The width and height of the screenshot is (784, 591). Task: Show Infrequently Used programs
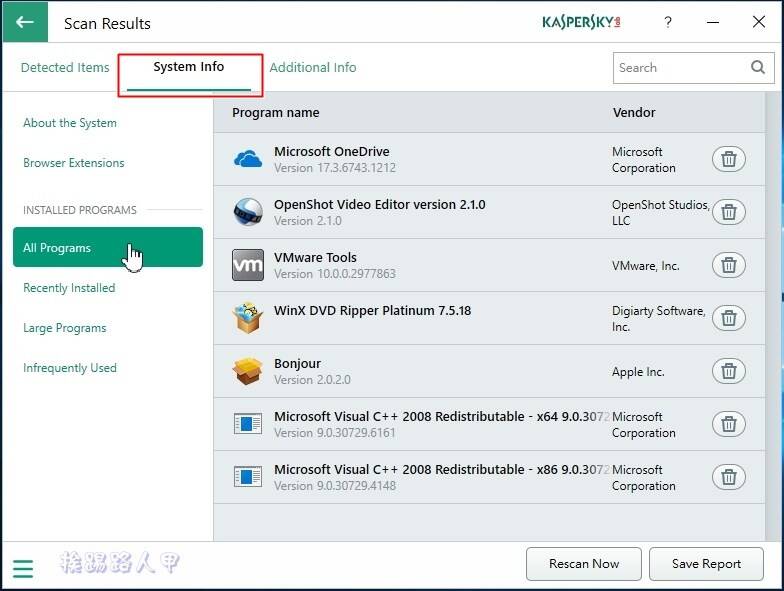[x=70, y=368]
